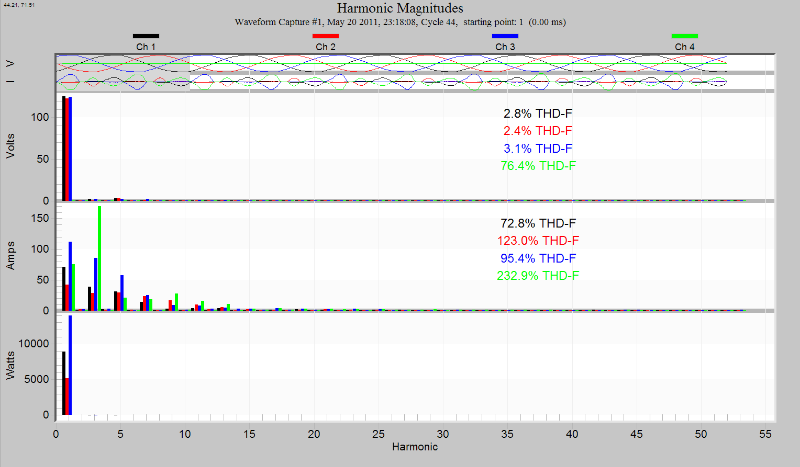Click the 95.4% THD-F current value
This screenshot has height=467, width=800.
(x=538, y=258)
